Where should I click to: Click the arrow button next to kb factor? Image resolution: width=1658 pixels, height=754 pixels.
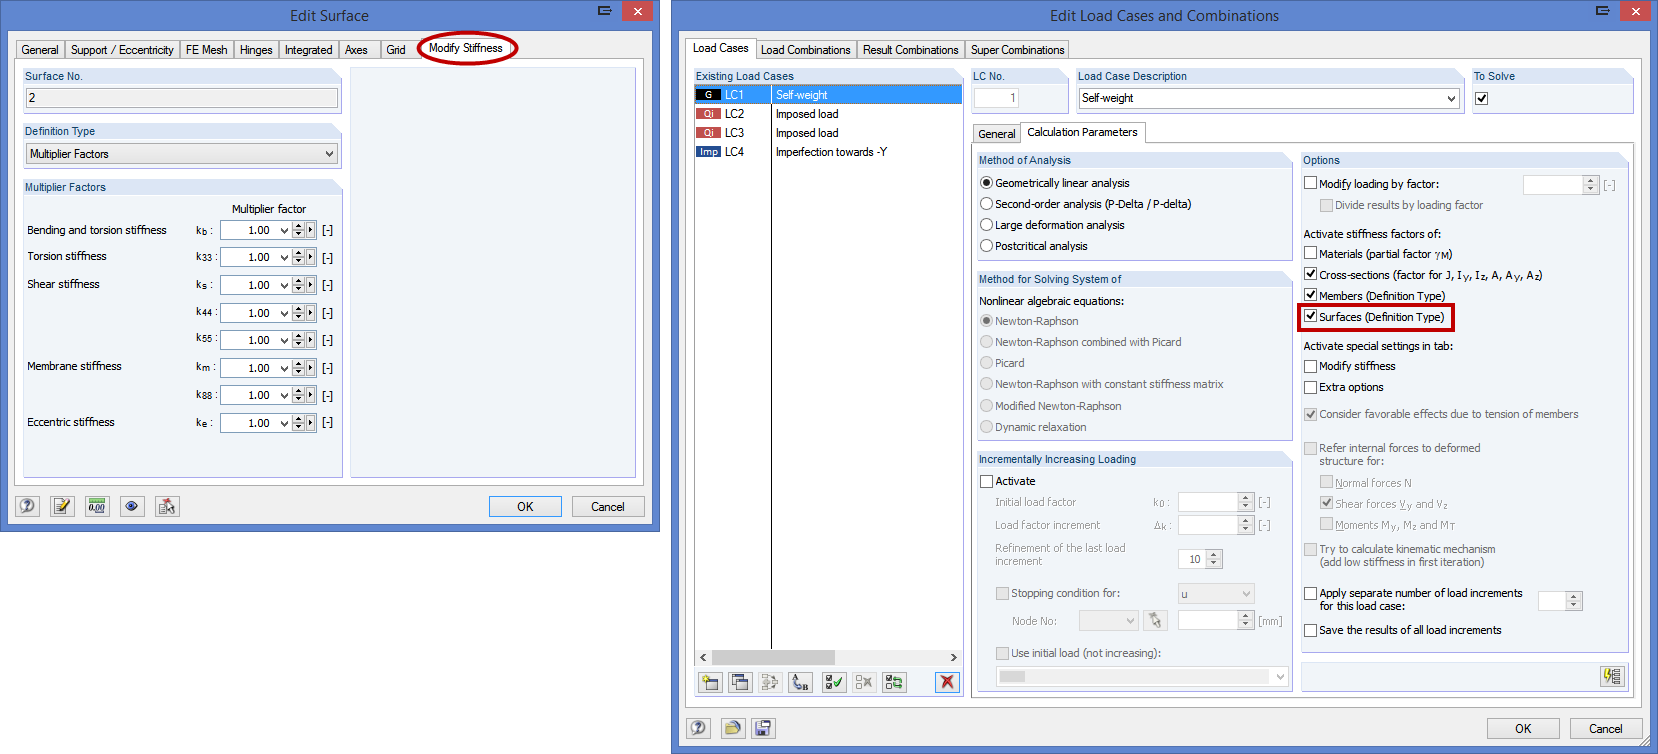pyautogui.click(x=311, y=230)
